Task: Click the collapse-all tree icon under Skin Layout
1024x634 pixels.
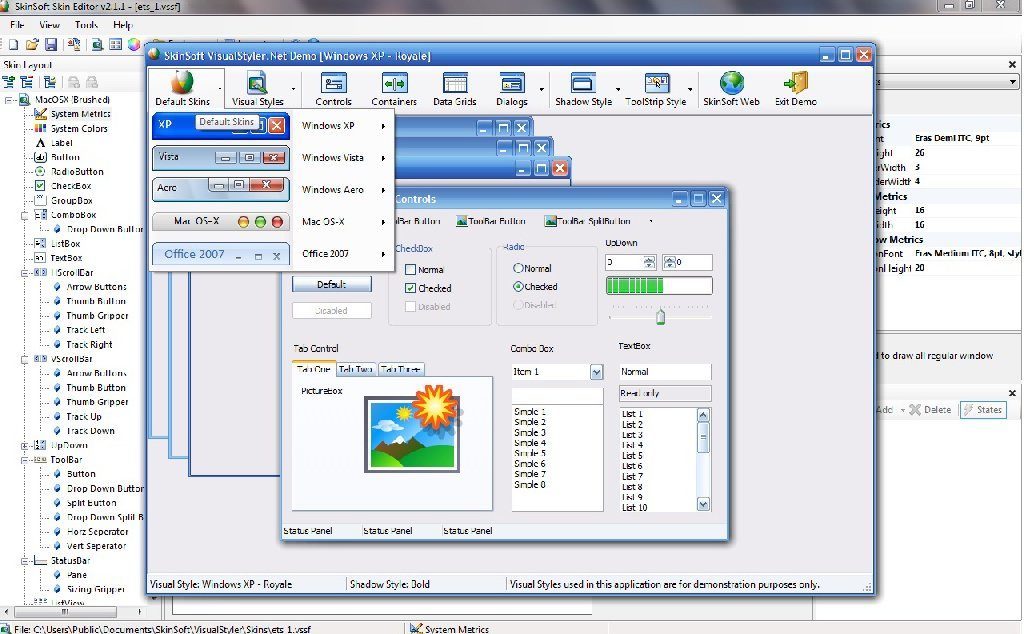Action: click(x=27, y=82)
